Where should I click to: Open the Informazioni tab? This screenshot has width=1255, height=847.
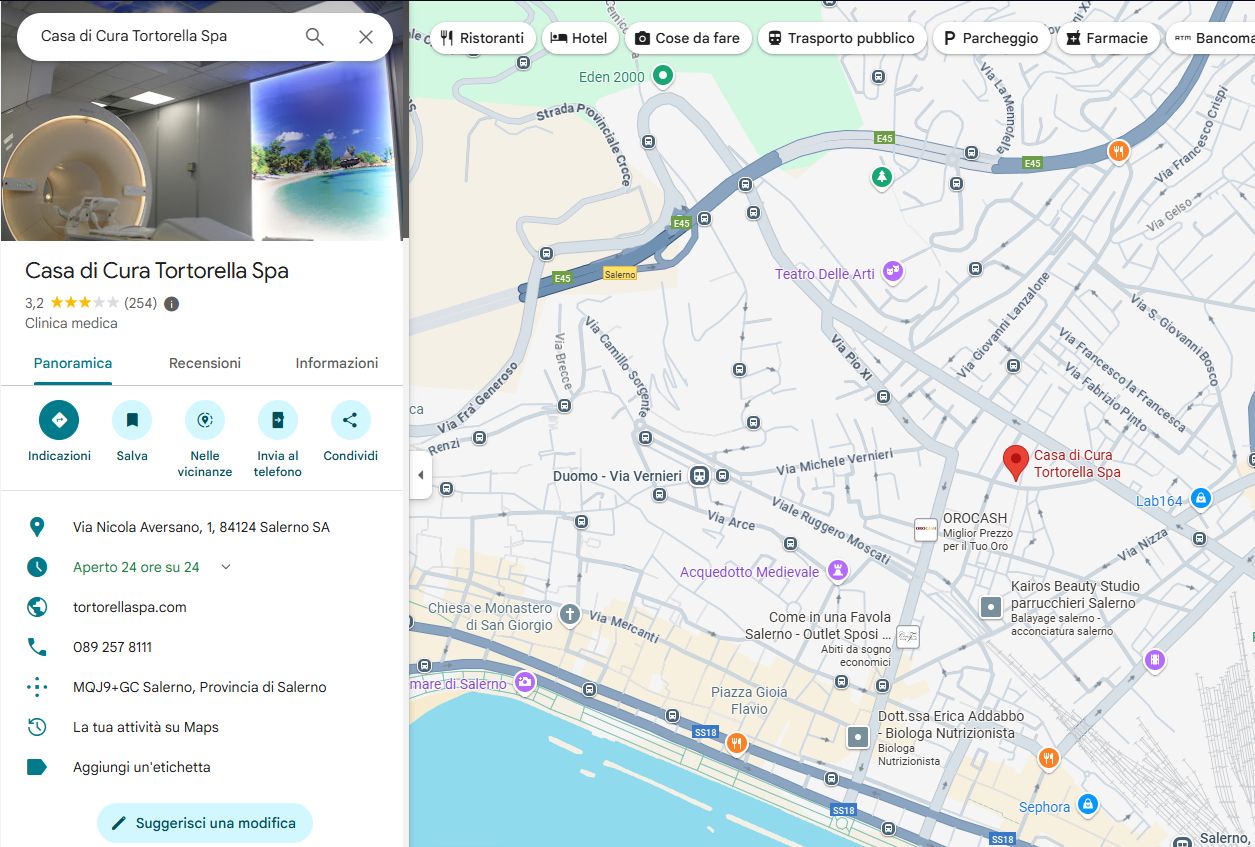pos(337,363)
